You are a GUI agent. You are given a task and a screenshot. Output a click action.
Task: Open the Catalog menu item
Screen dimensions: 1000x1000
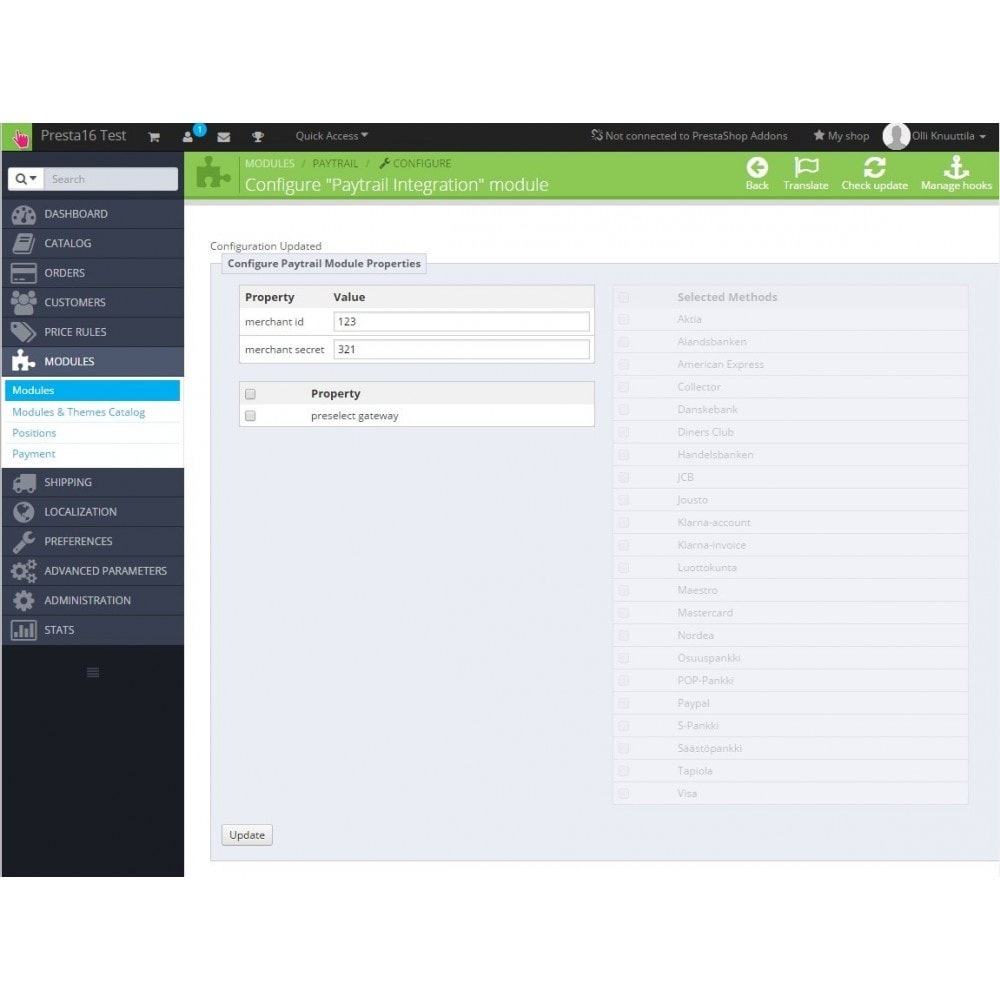93,244
